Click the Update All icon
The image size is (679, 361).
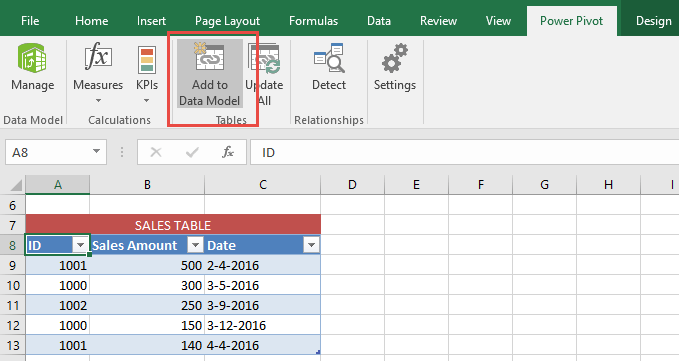[x=264, y=58]
